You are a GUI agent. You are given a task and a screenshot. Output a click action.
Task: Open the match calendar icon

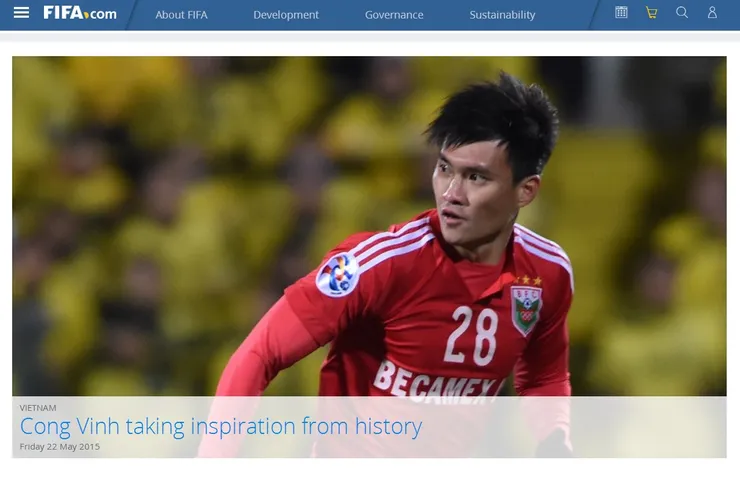621,12
